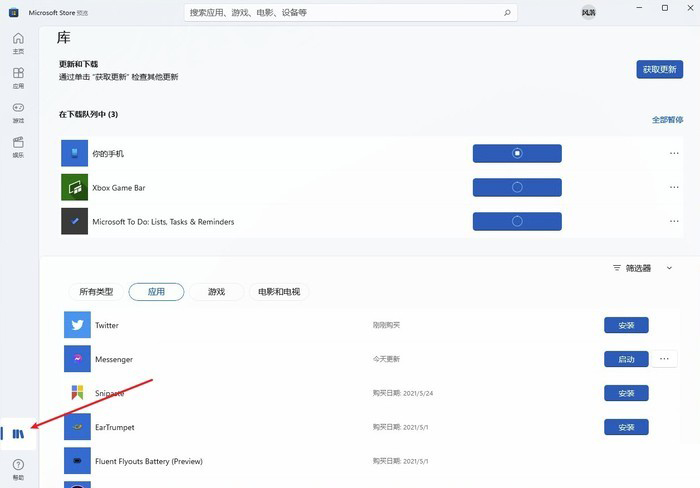The width and height of the screenshot is (700, 488).
Task: Click the 获取更新 button
Action: pos(659,69)
